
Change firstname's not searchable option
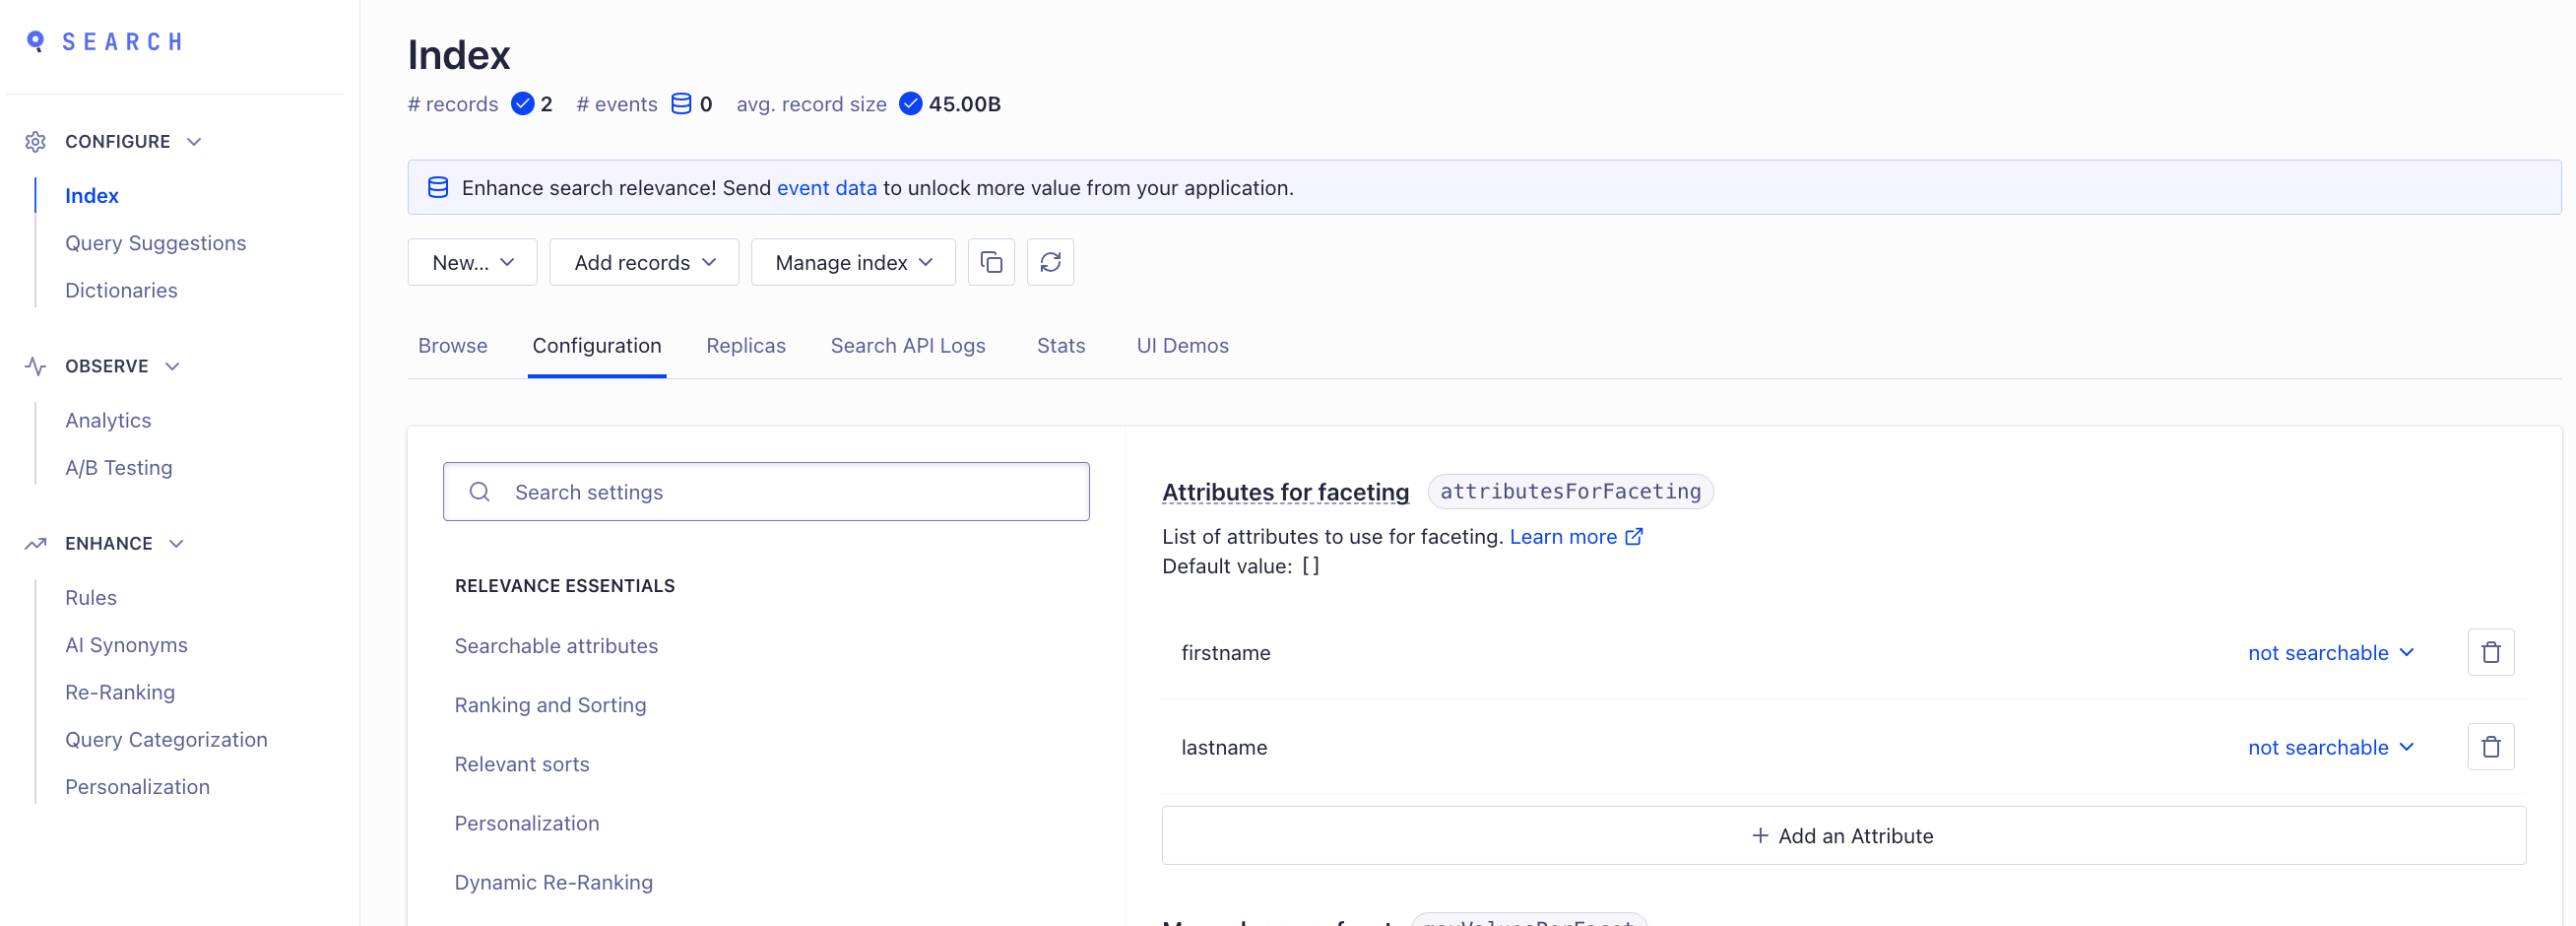[2330, 652]
